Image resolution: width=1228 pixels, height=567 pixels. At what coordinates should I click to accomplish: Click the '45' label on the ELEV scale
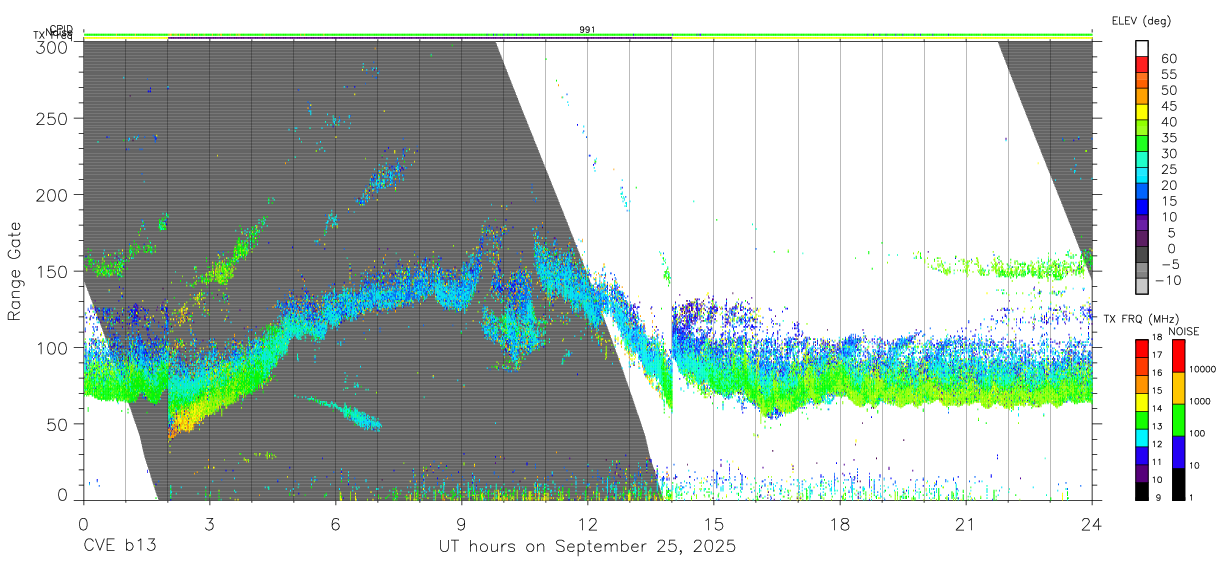tap(1168, 106)
